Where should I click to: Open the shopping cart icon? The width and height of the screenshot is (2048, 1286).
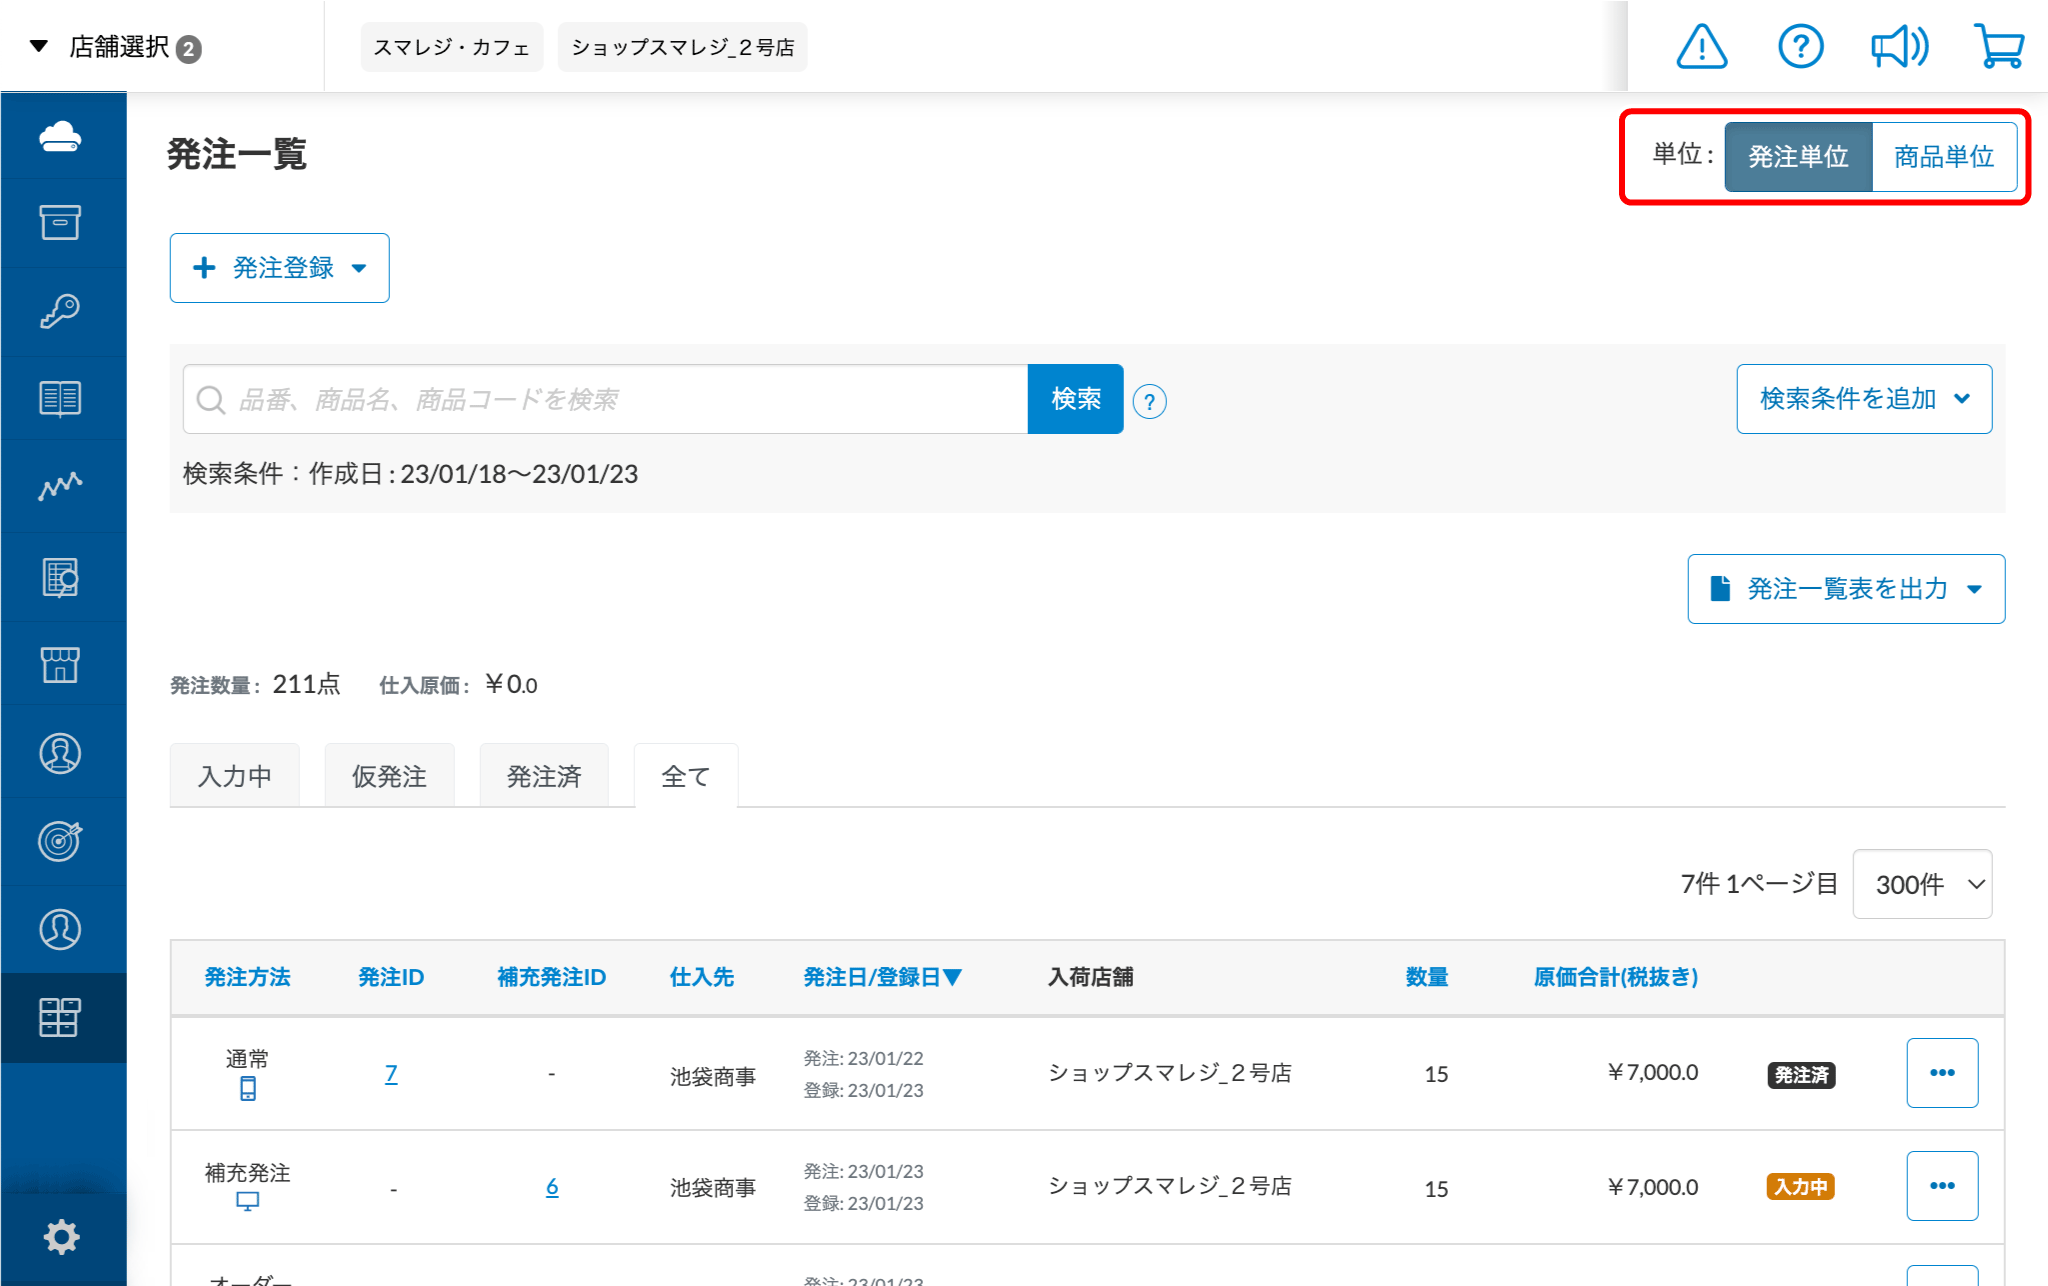1999,47
